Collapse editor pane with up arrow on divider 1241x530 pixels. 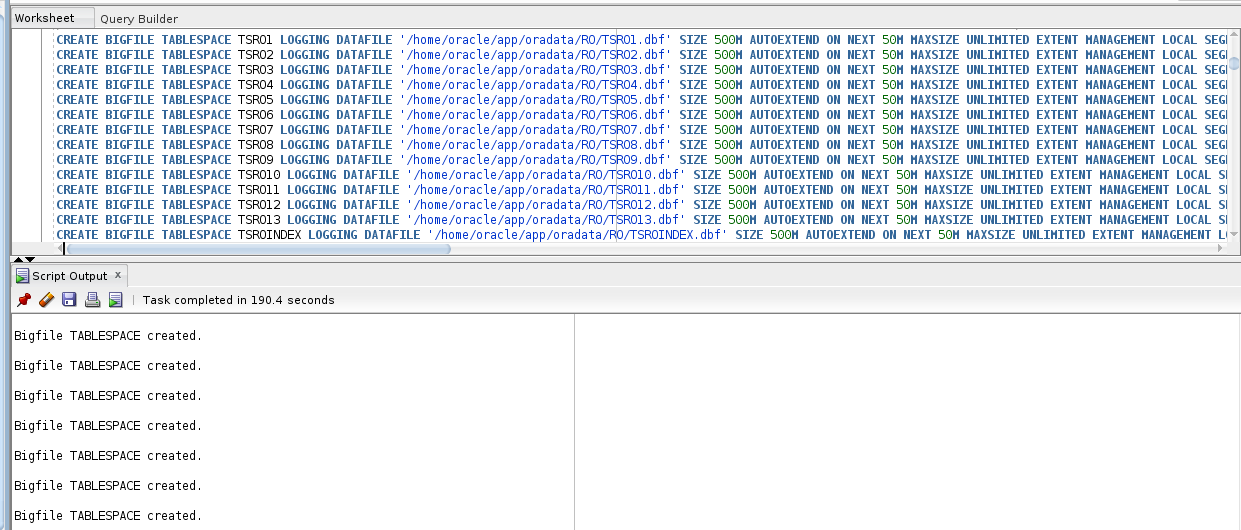coord(18,260)
